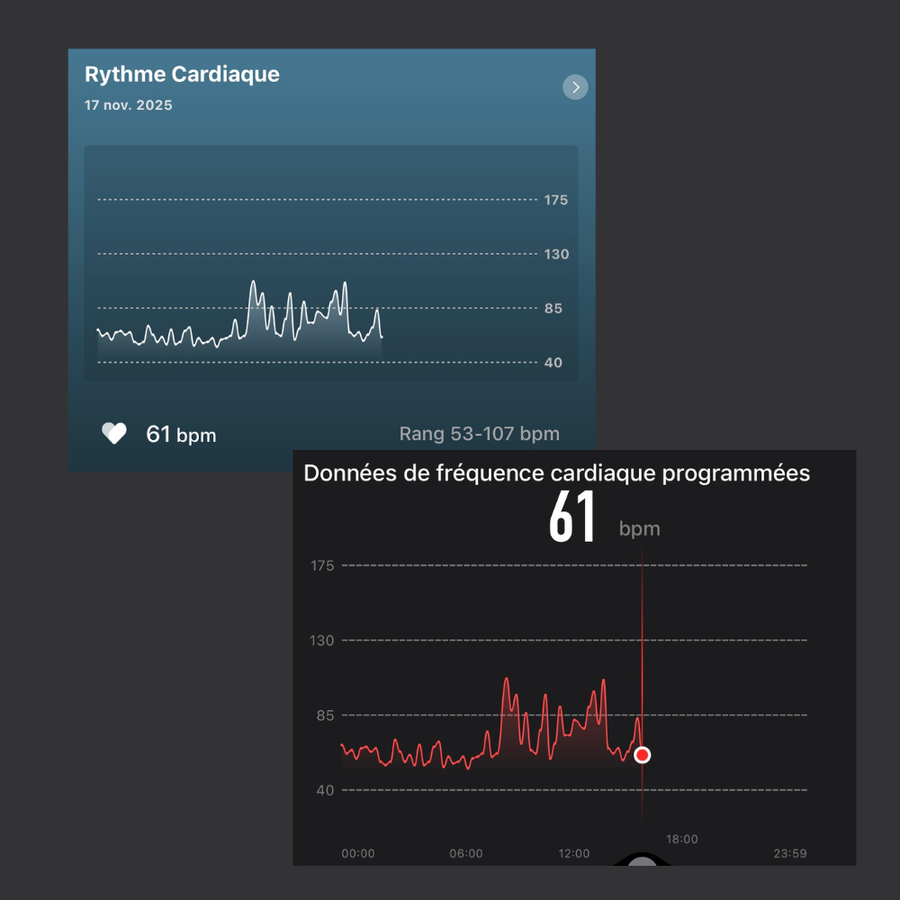Click the Rythme Cardiaque card title
The image size is (900, 900).
click(x=182, y=74)
